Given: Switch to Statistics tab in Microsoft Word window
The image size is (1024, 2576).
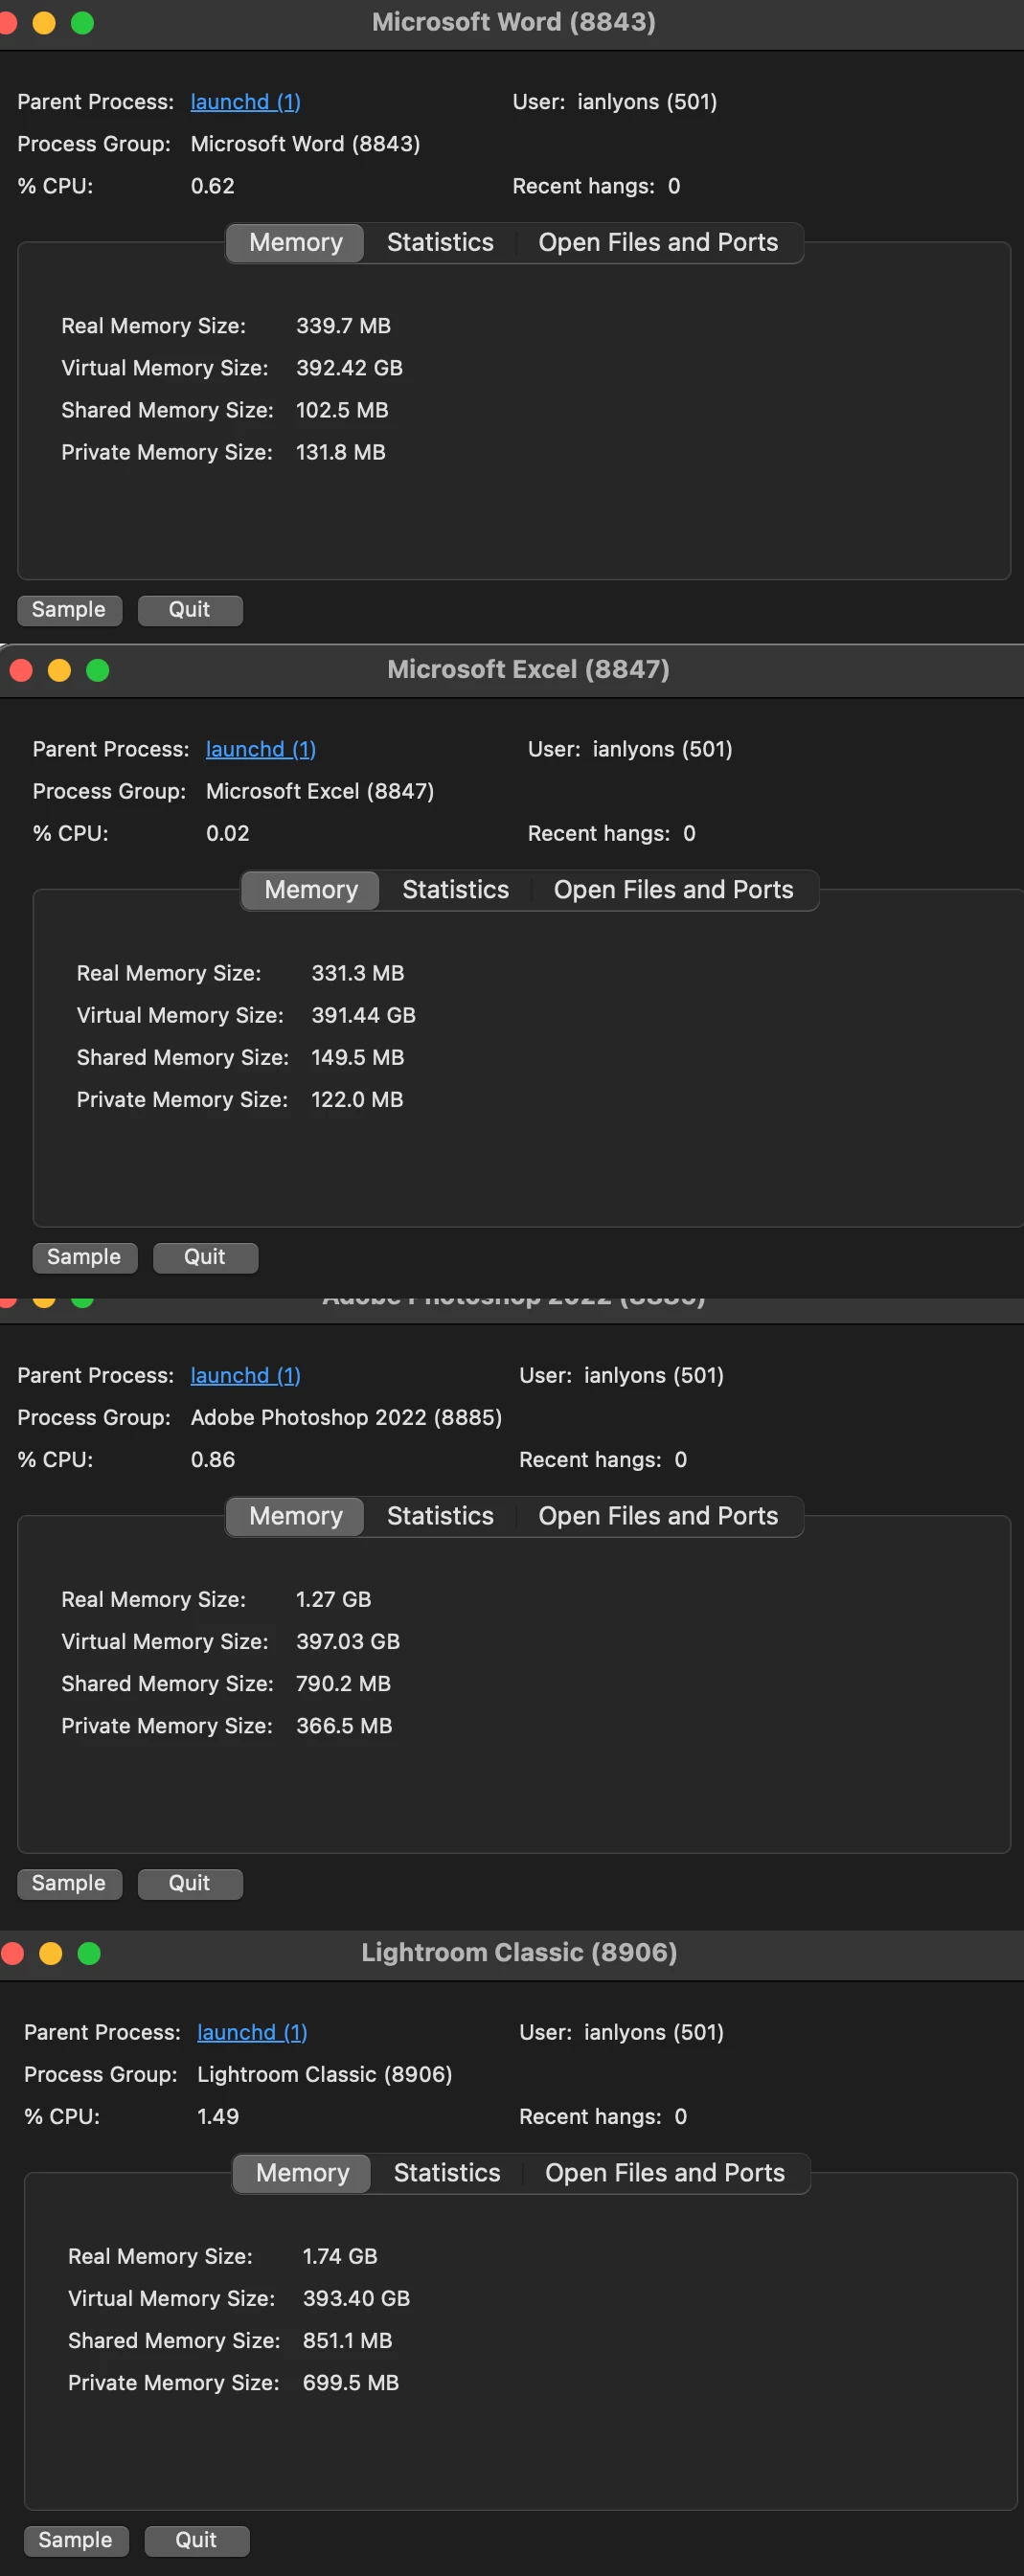Looking at the screenshot, I should tap(440, 243).
